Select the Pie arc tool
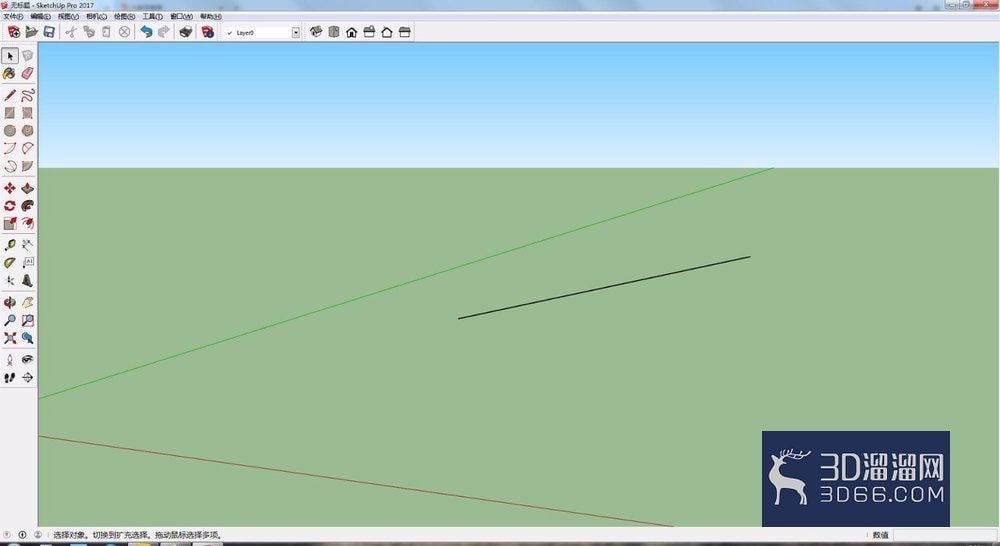 tap(27, 166)
